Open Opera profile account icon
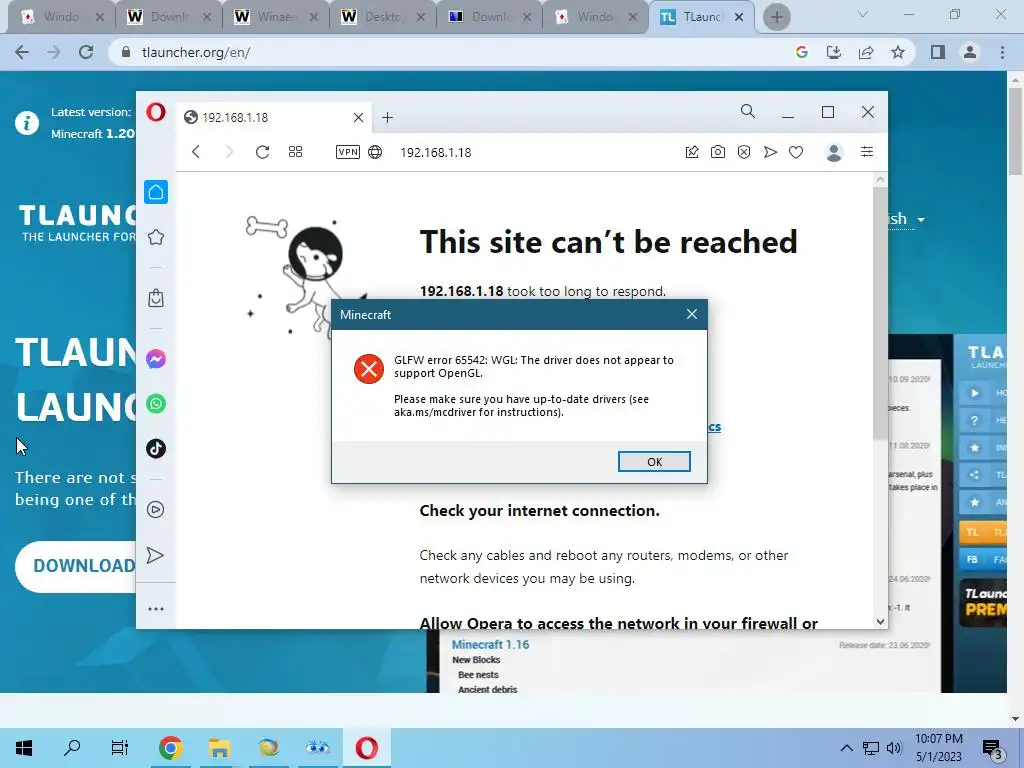Image resolution: width=1024 pixels, height=768 pixels. click(x=834, y=152)
